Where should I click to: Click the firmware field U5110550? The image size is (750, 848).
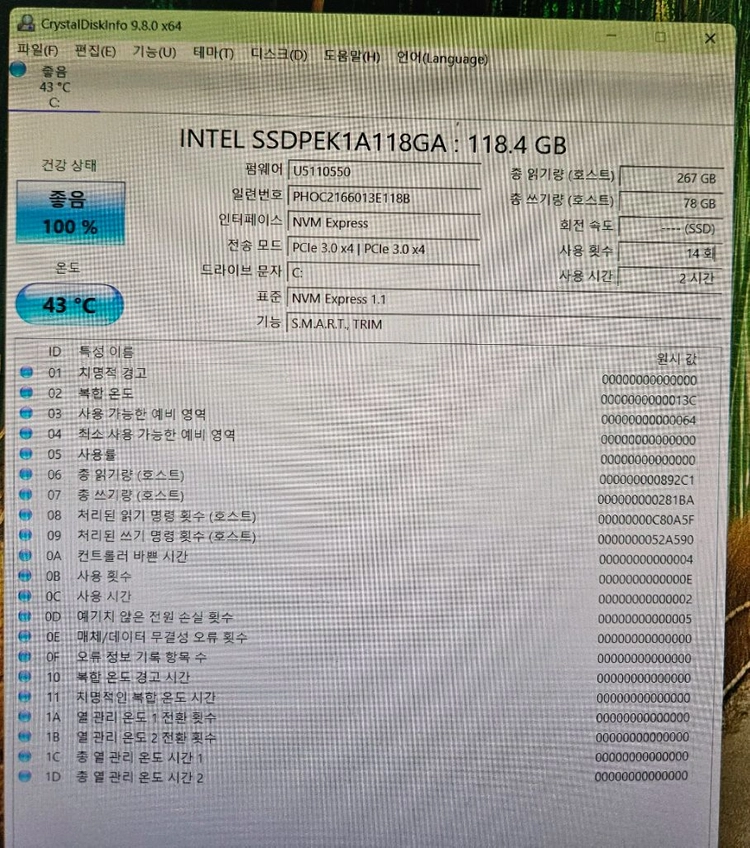point(384,172)
